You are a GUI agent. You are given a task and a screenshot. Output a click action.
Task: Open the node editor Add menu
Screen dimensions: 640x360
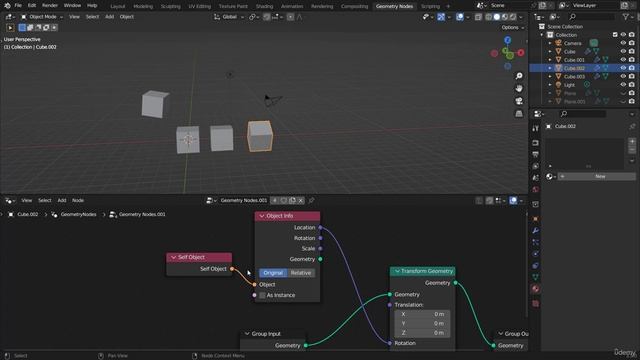pos(62,200)
